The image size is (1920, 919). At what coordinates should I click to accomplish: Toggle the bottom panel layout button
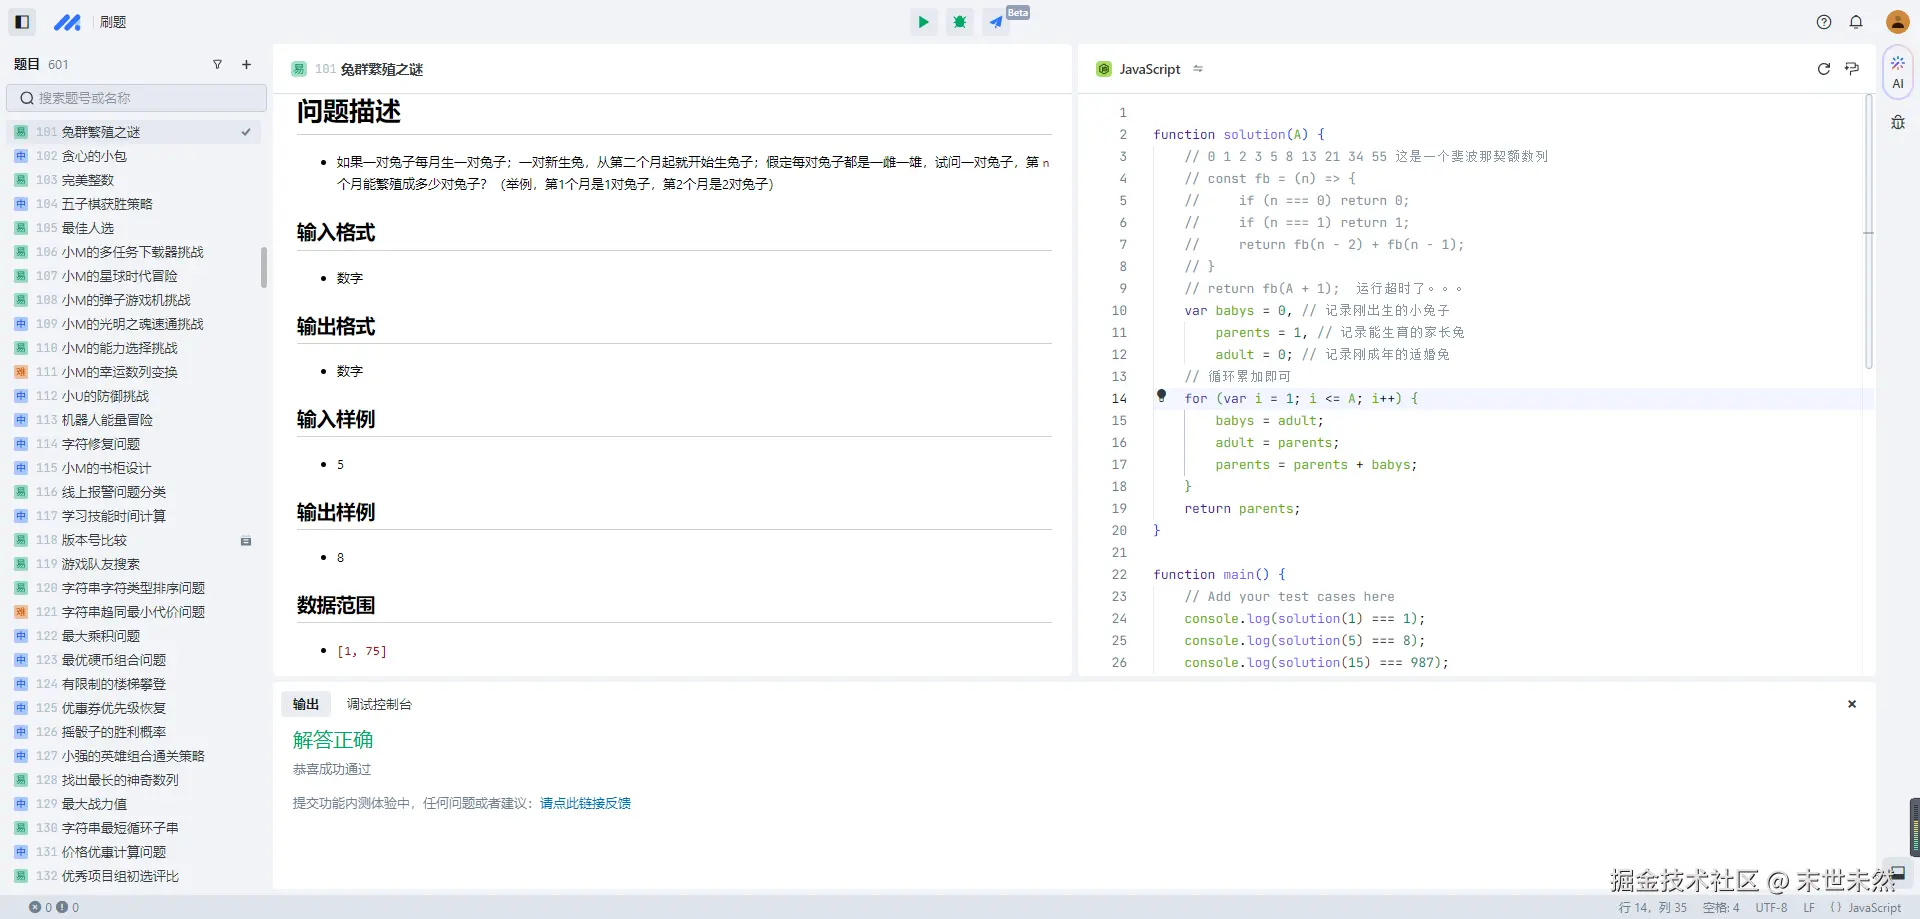point(1897,872)
